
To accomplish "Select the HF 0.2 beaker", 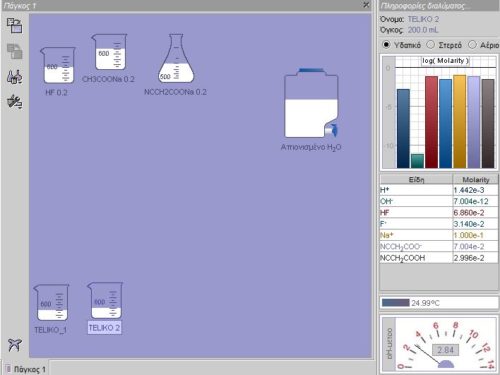I will [58, 65].
